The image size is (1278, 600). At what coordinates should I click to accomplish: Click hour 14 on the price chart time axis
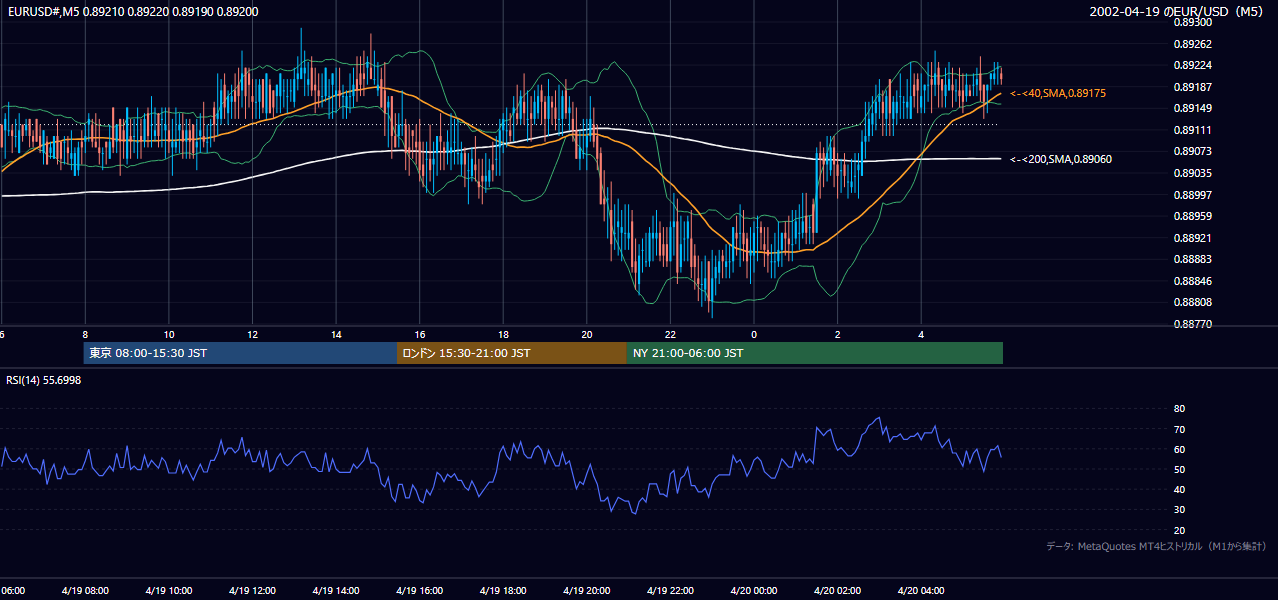coord(336,334)
